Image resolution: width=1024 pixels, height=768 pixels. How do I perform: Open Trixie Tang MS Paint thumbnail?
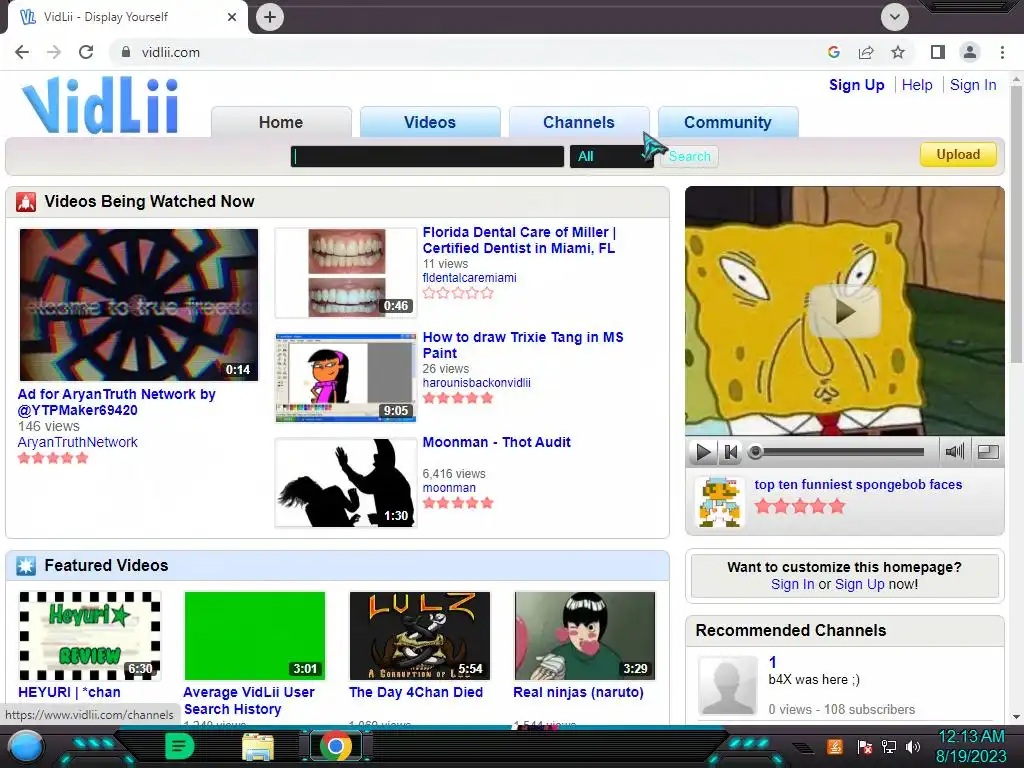(345, 377)
